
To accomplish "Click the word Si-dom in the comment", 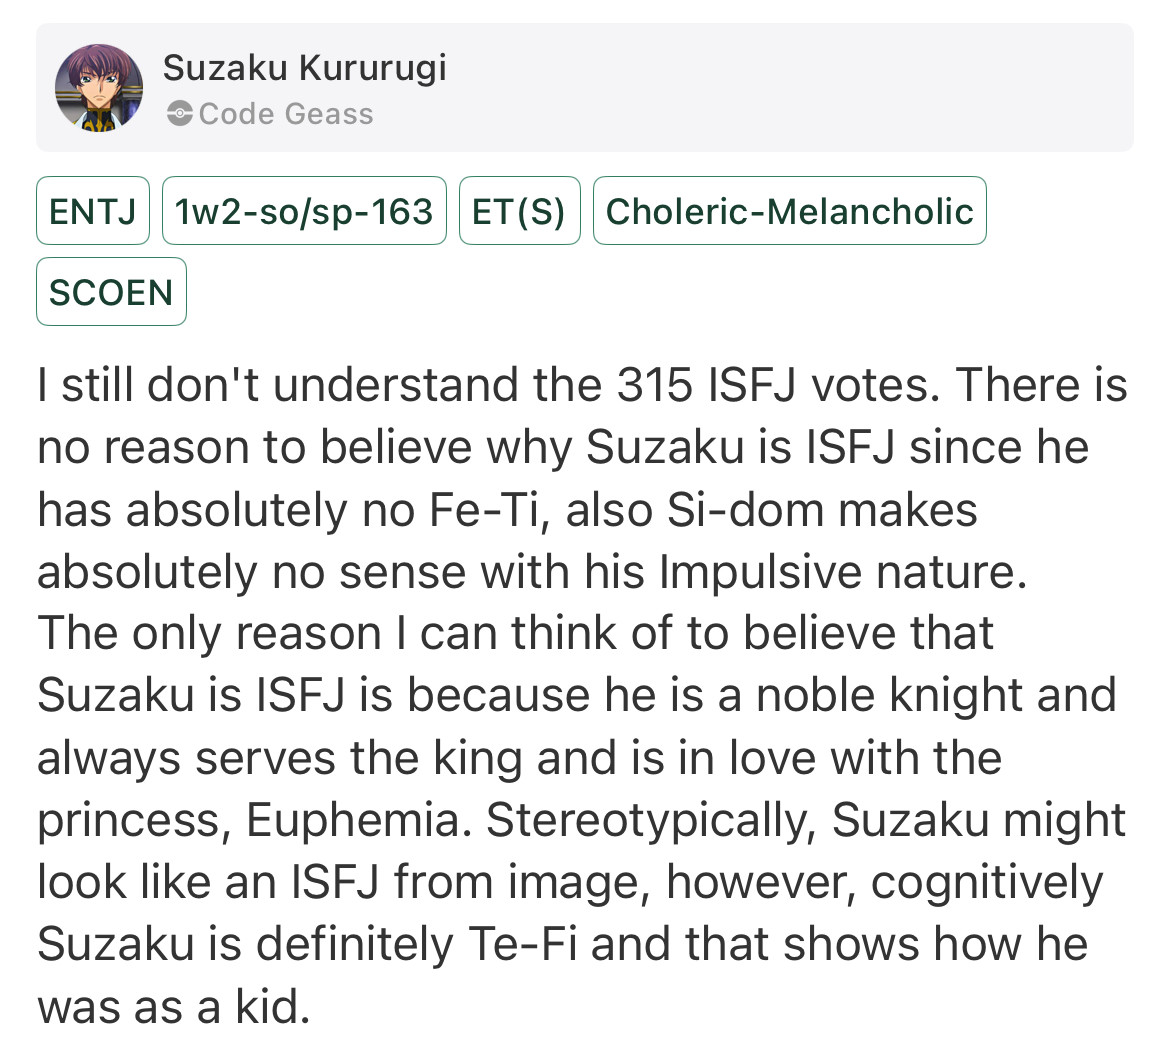I will pyautogui.click(x=745, y=511).
